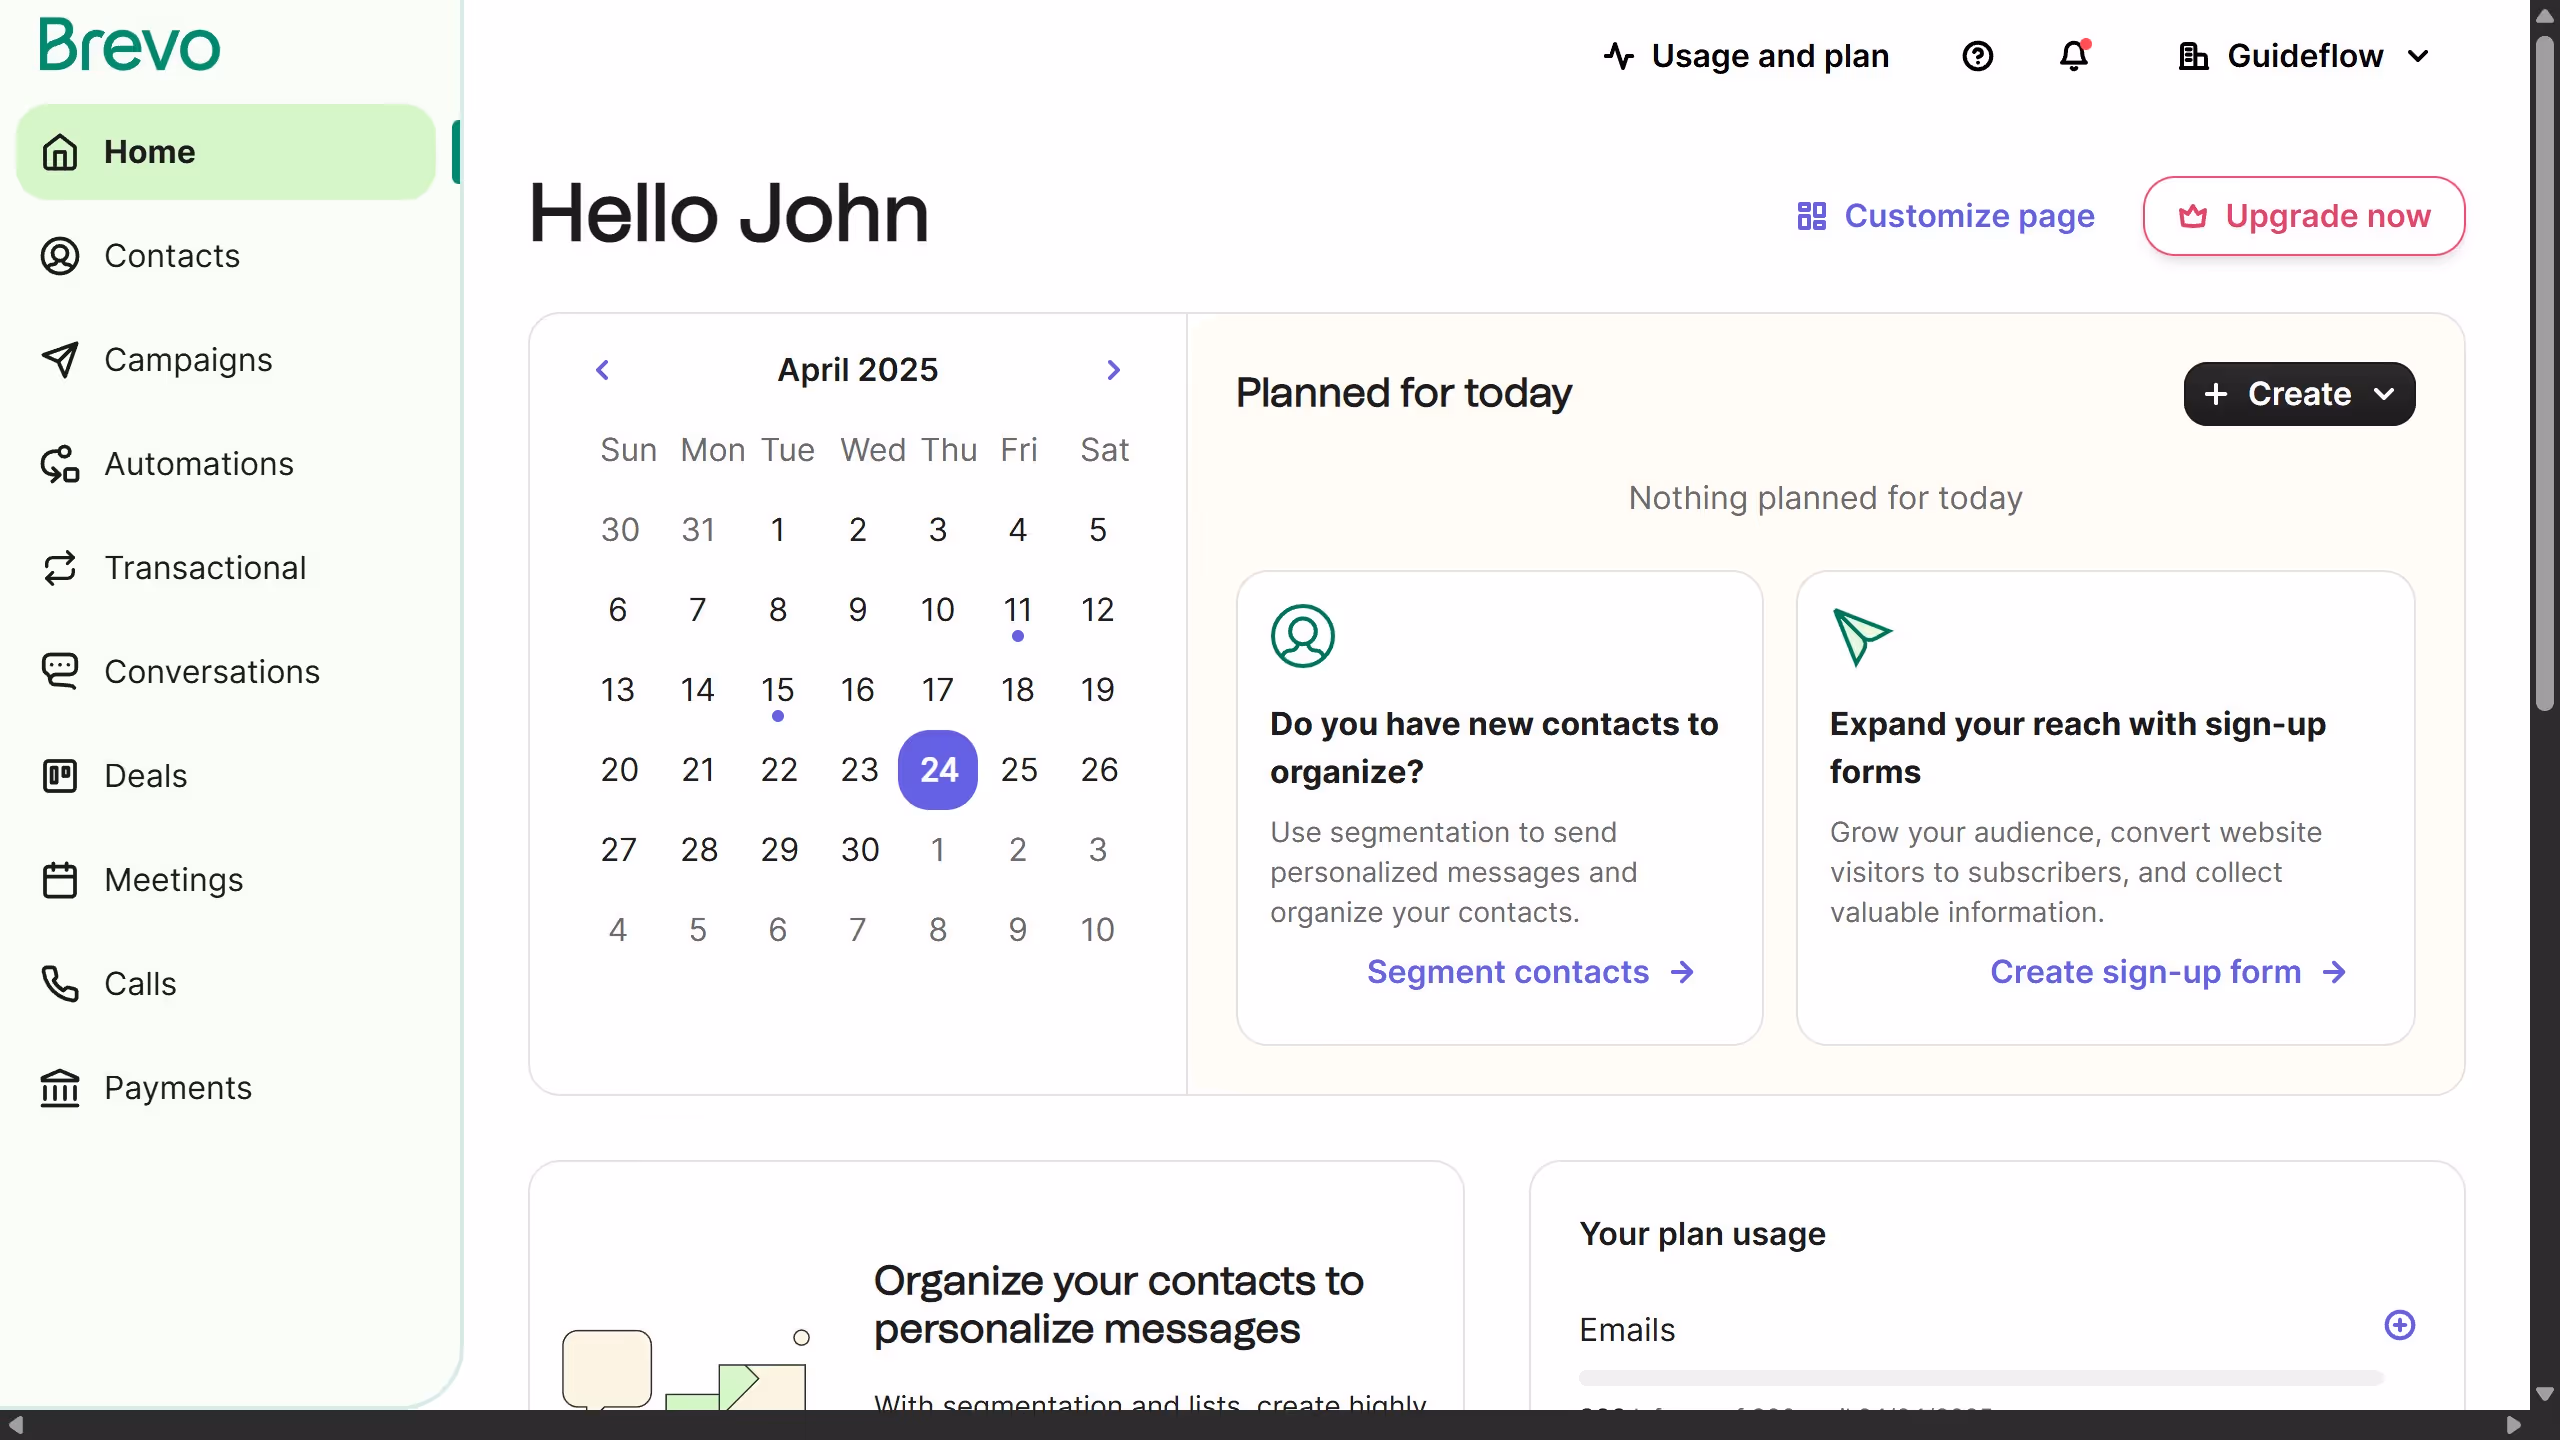Open Campaigns in the sidebar
Image resolution: width=2560 pixels, height=1440 pixels.
coord(188,360)
